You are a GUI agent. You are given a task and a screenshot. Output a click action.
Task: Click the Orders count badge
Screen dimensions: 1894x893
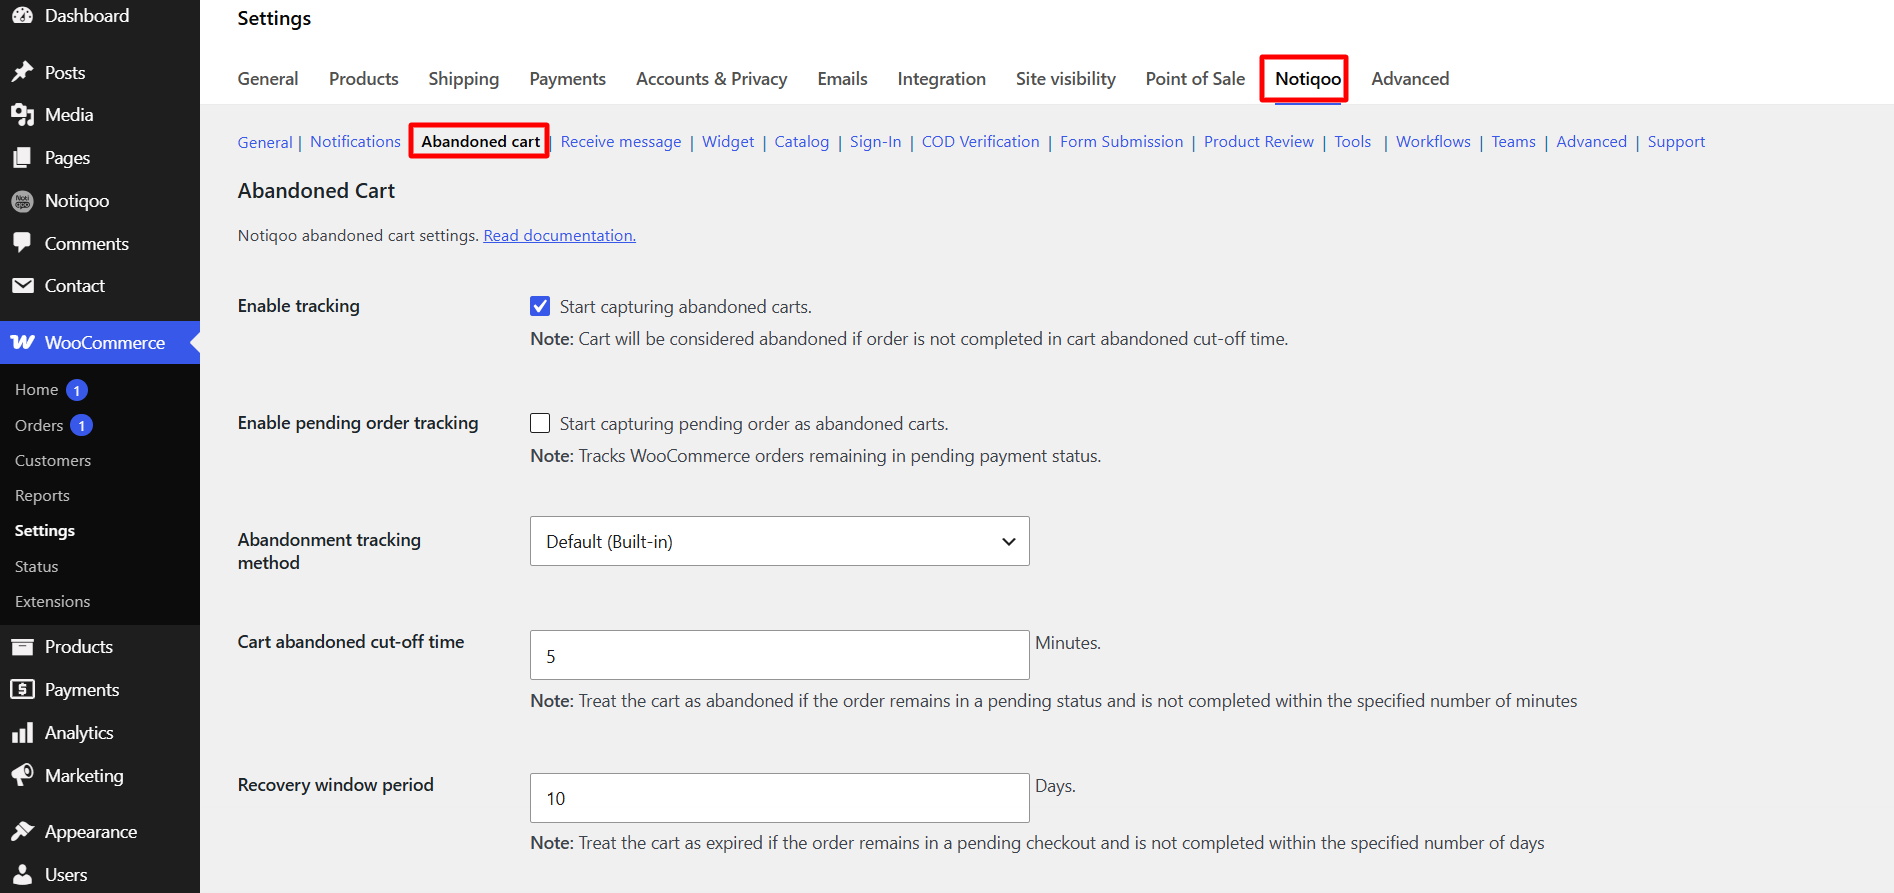82,425
